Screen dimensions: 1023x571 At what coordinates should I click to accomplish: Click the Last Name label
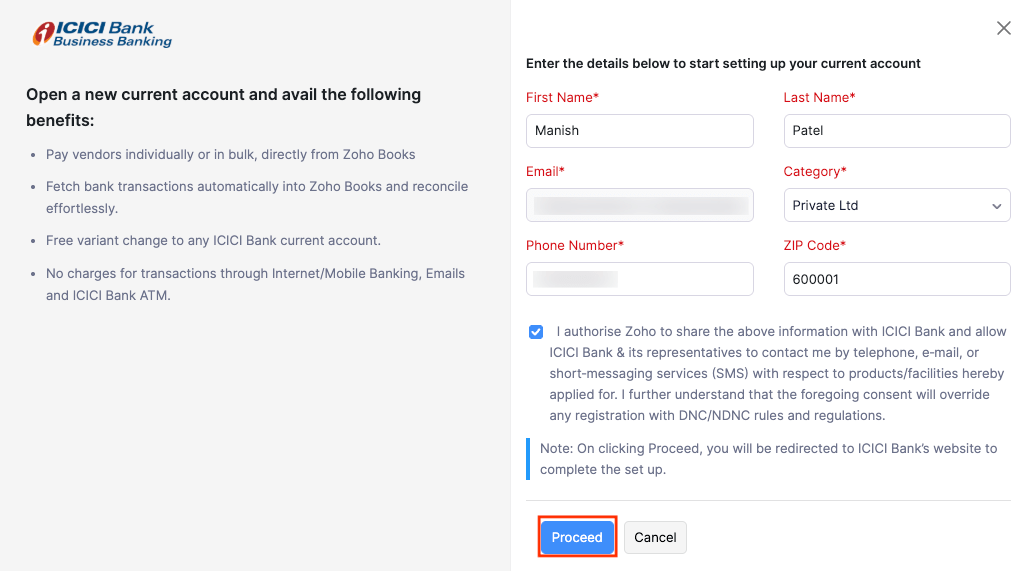point(819,97)
